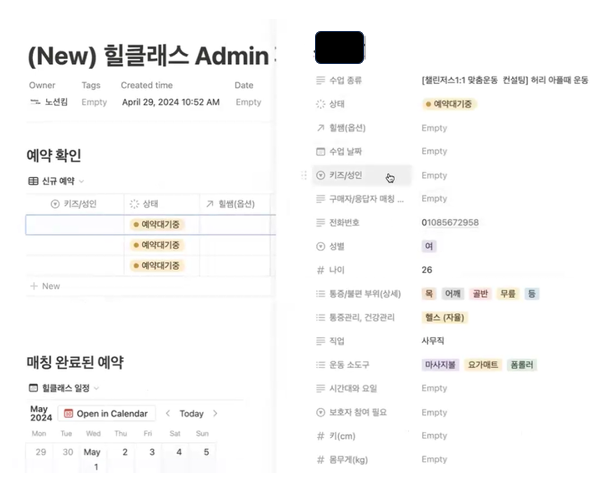This screenshot has width=605, height=502.
Task: Click the 직업 text property icon
Action: click(x=320, y=341)
